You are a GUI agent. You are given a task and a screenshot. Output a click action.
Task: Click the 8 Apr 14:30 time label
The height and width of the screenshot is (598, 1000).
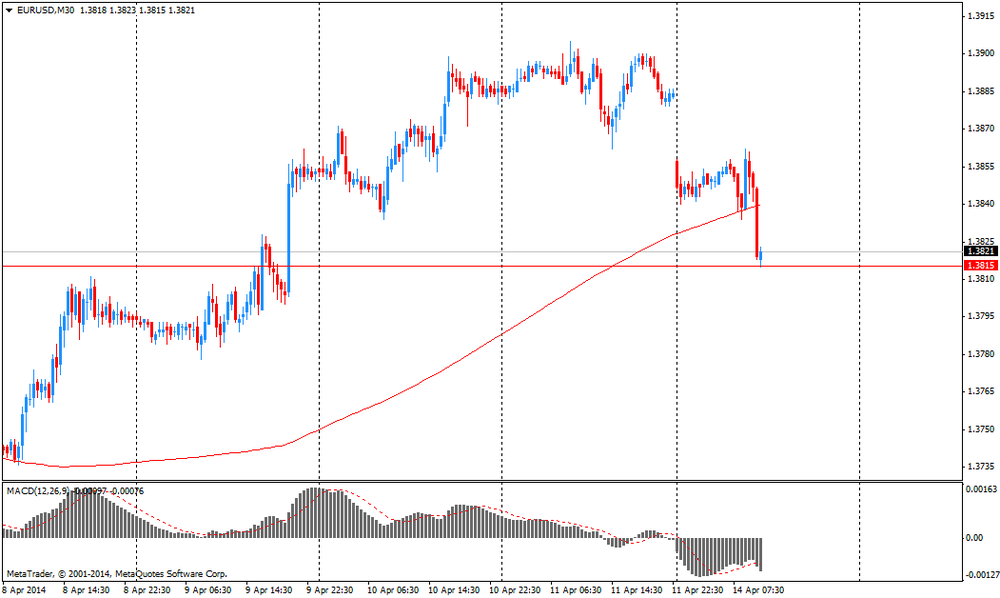[x=86, y=590]
